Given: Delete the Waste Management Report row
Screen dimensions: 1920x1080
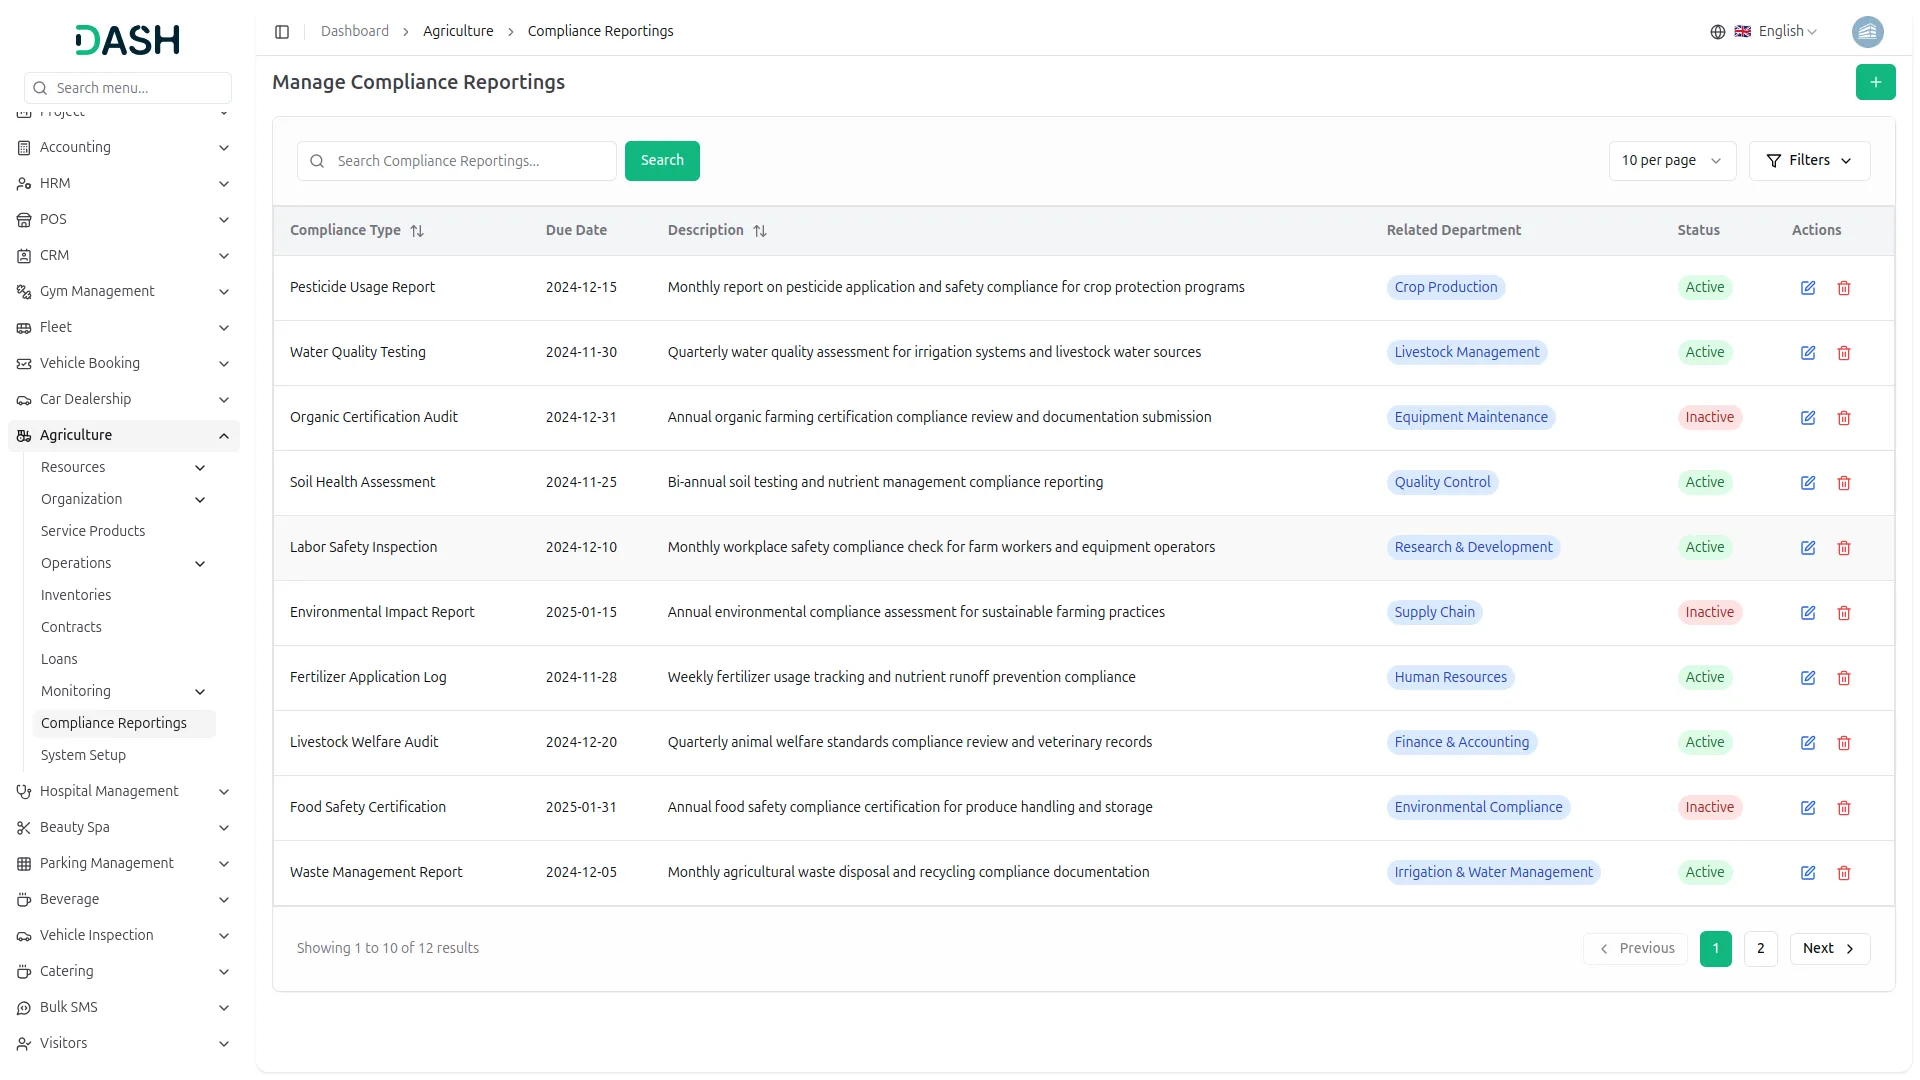Looking at the screenshot, I should coord(1843,873).
